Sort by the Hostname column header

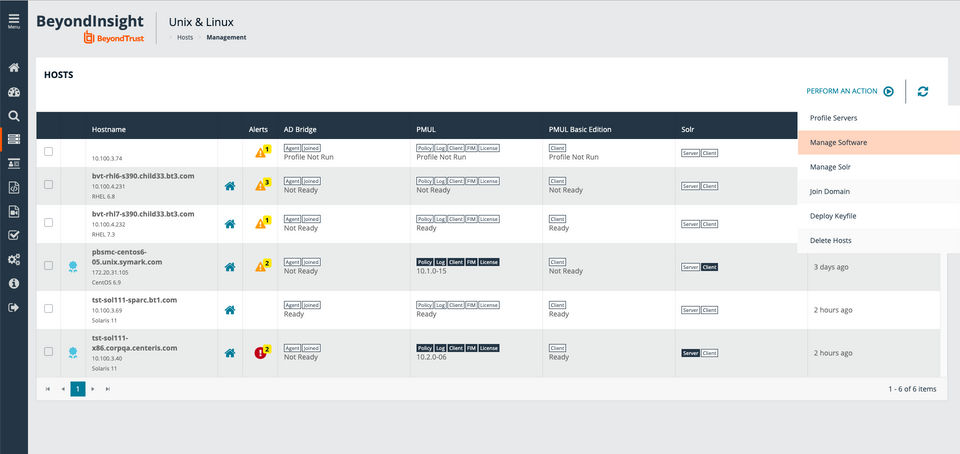(109, 130)
